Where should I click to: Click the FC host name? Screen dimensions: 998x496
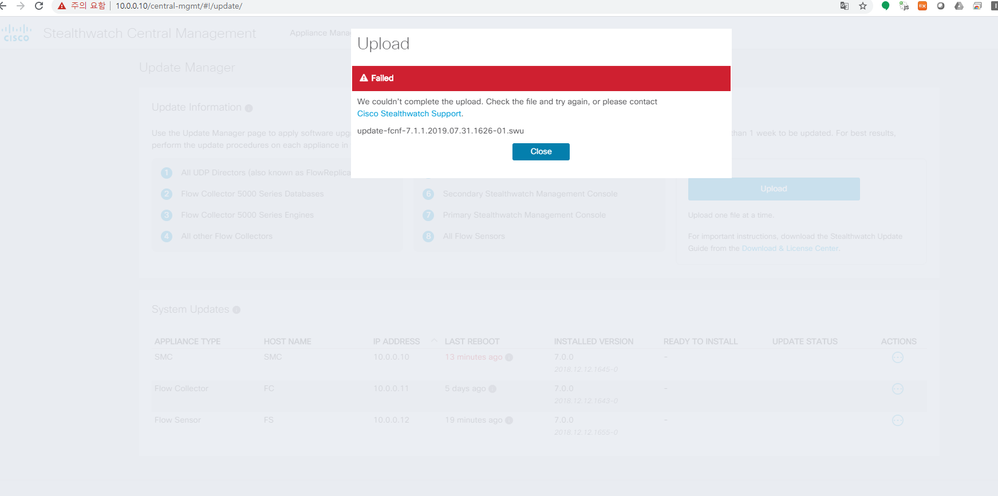click(x=269, y=388)
